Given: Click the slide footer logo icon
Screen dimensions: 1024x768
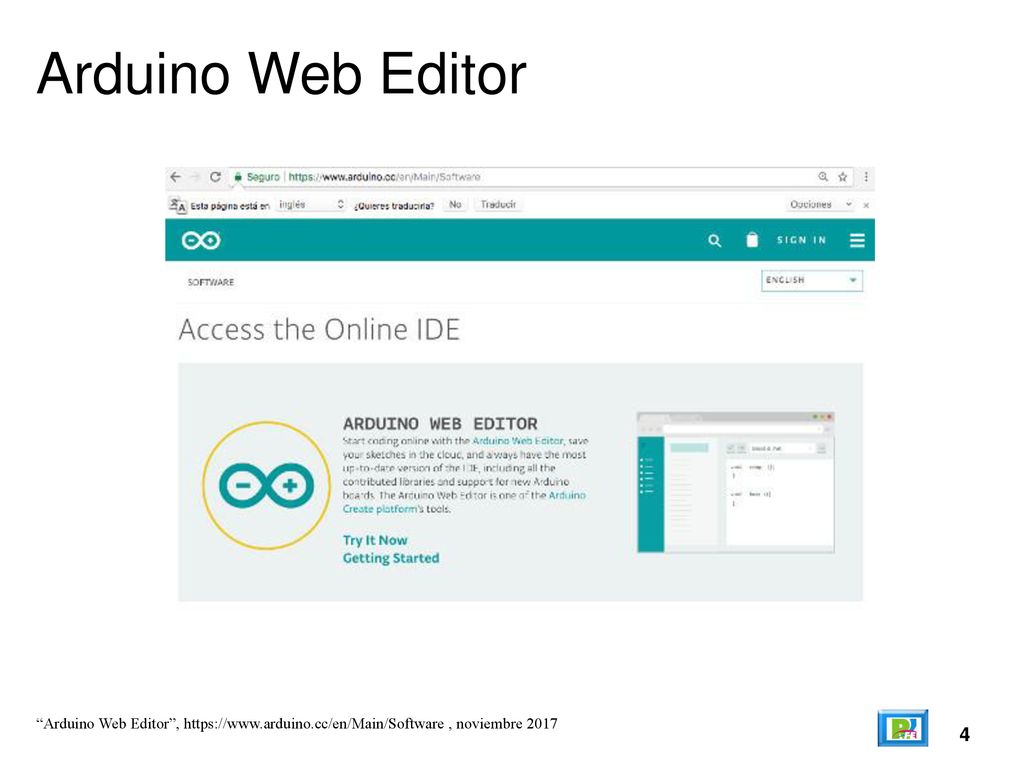Looking at the screenshot, I should click(903, 728).
